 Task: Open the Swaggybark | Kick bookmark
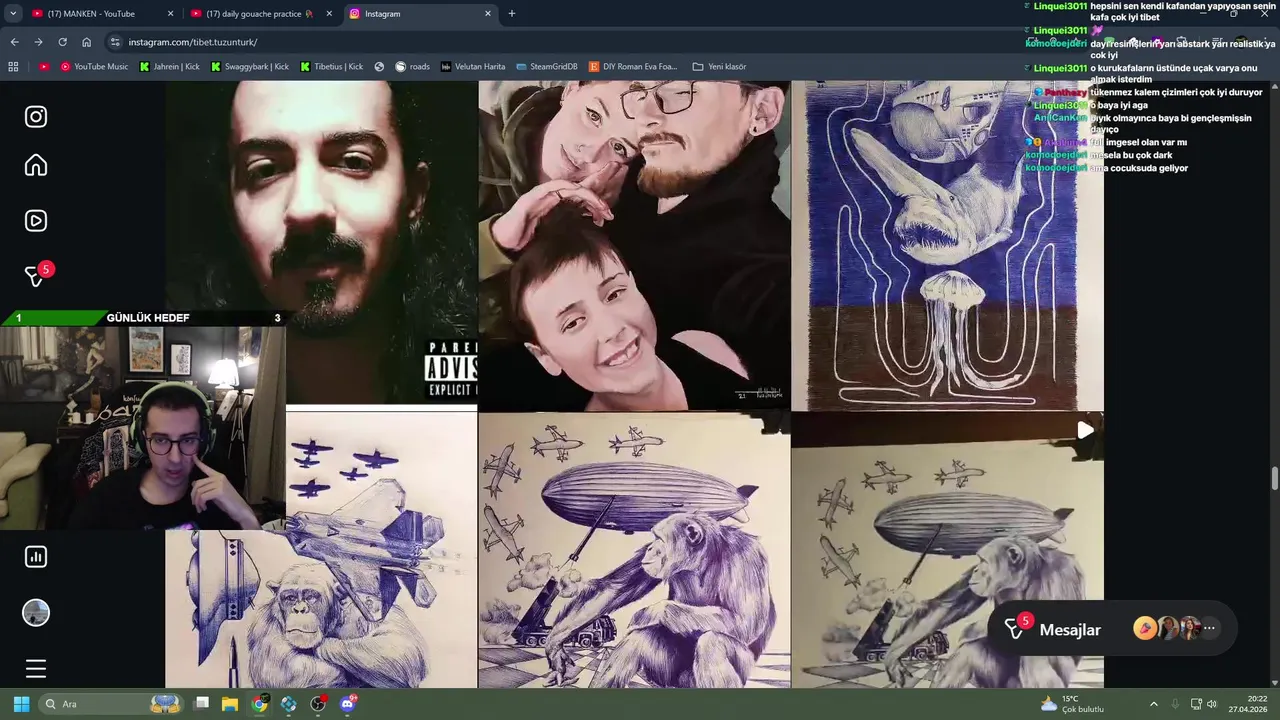250,67
